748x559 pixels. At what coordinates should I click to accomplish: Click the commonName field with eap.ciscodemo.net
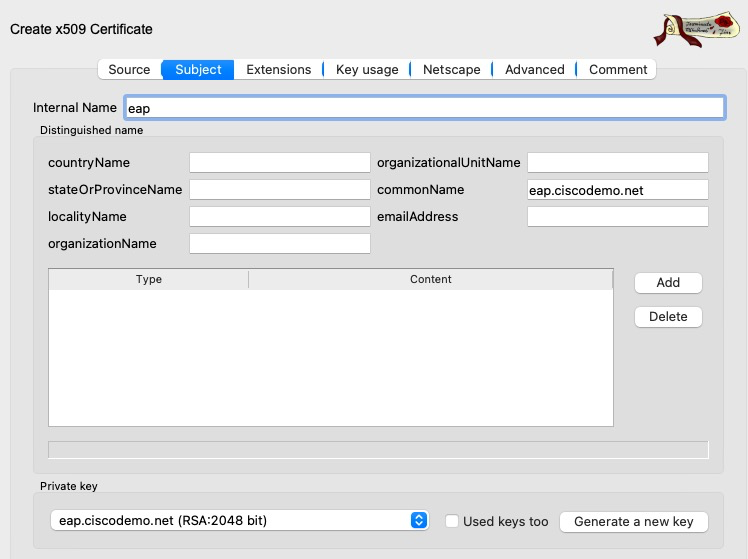[x=617, y=189]
